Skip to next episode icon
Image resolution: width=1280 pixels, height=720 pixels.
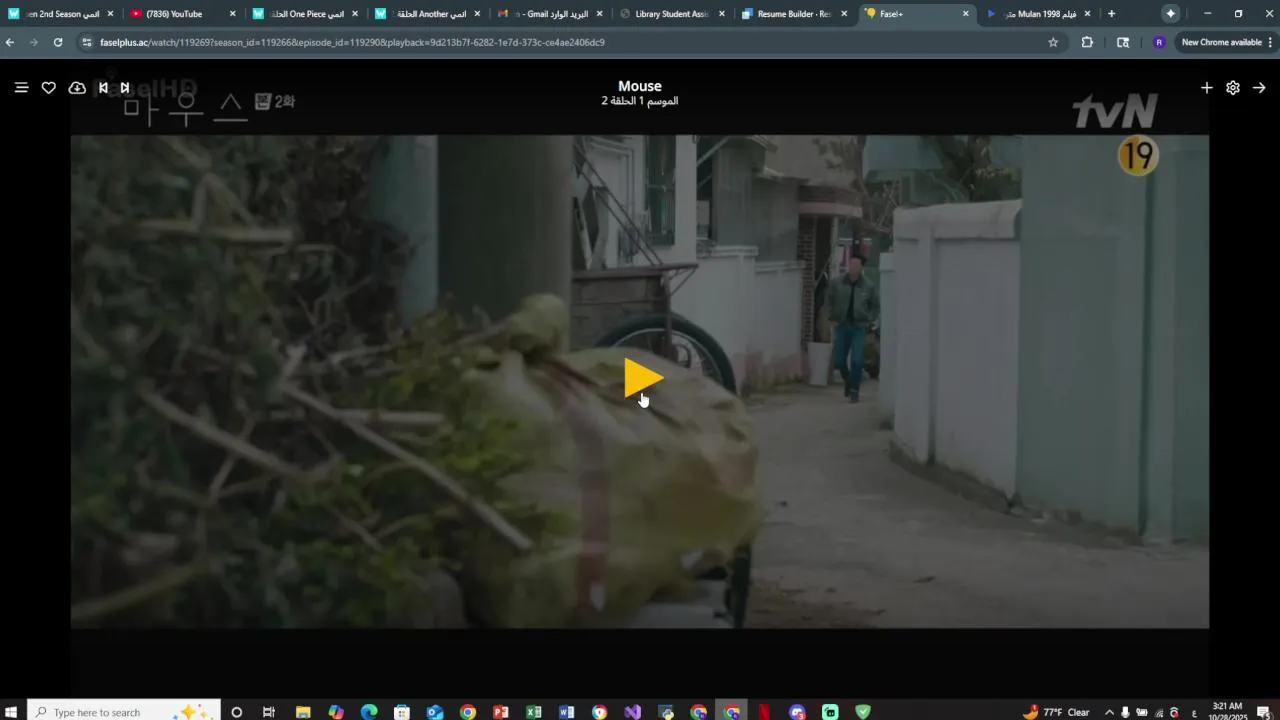tap(125, 88)
